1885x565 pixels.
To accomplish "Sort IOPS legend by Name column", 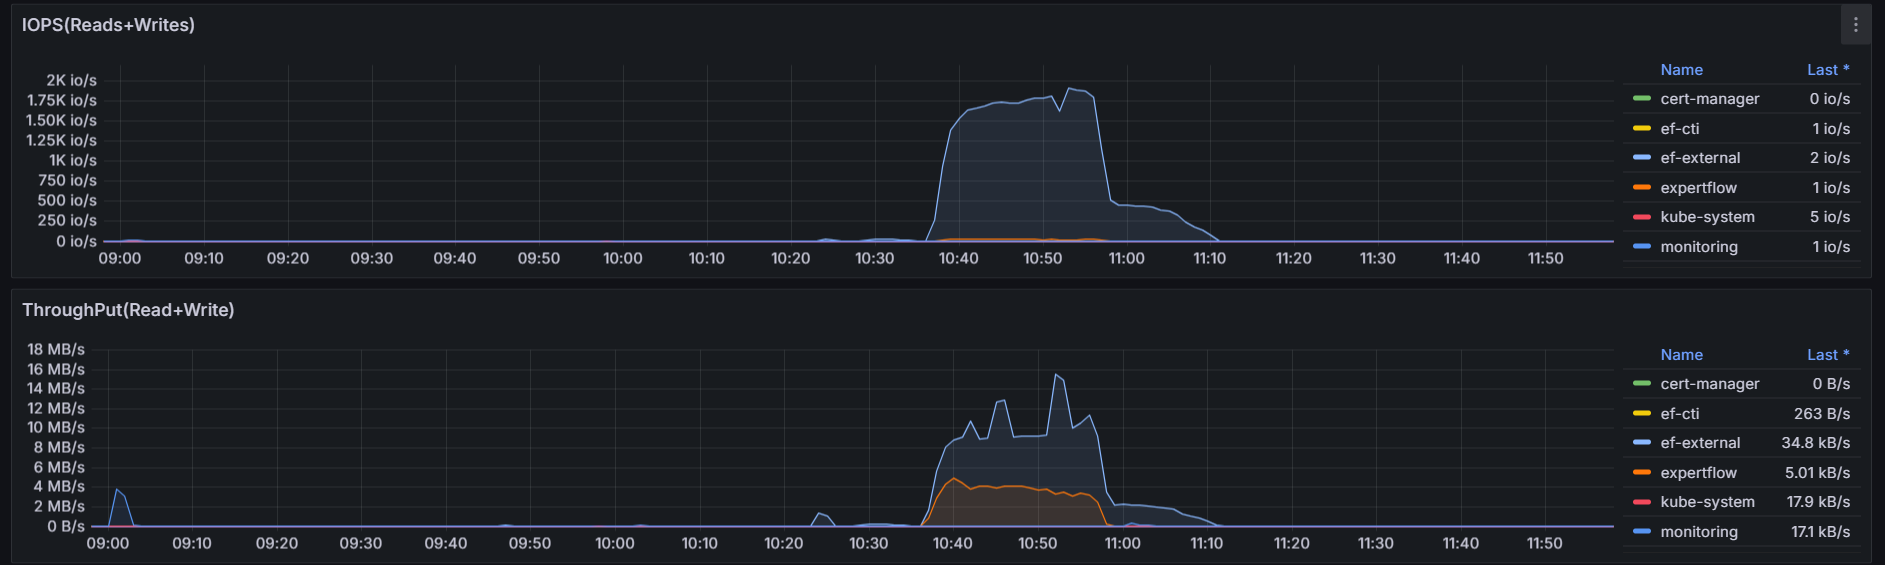I will point(1681,70).
